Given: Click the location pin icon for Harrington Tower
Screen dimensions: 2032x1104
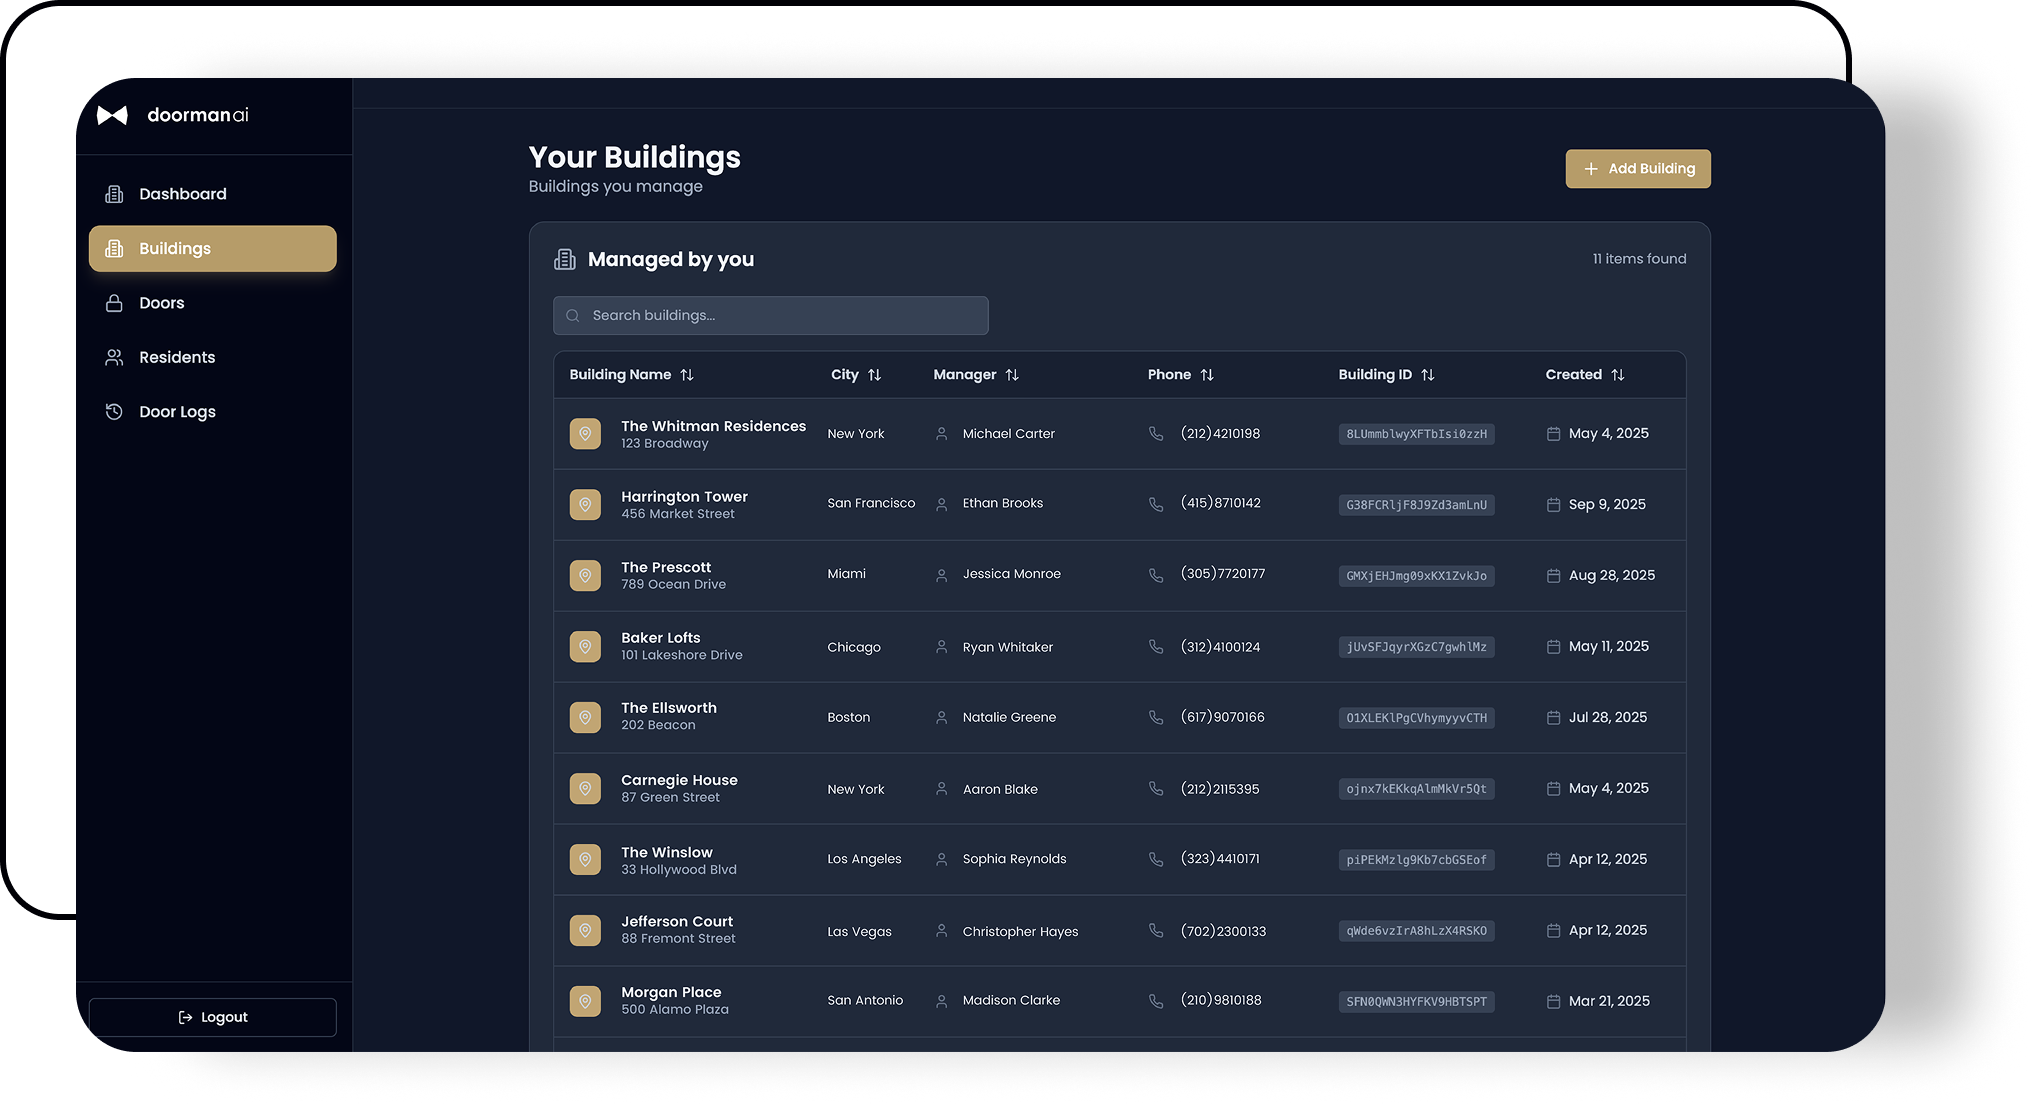Looking at the screenshot, I should [585, 505].
